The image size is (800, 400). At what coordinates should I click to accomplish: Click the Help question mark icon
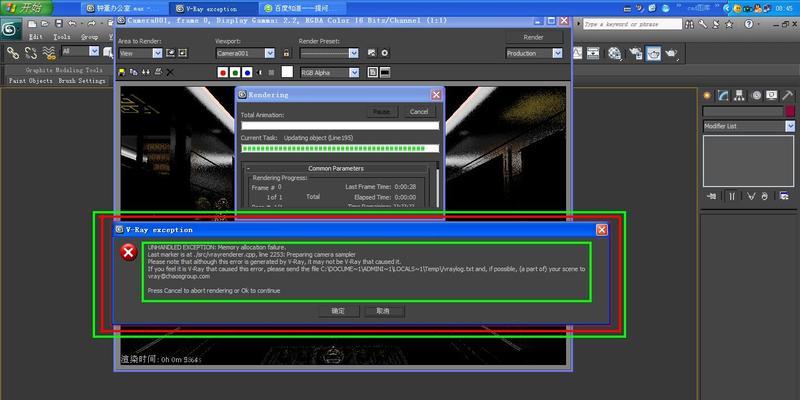click(748, 24)
